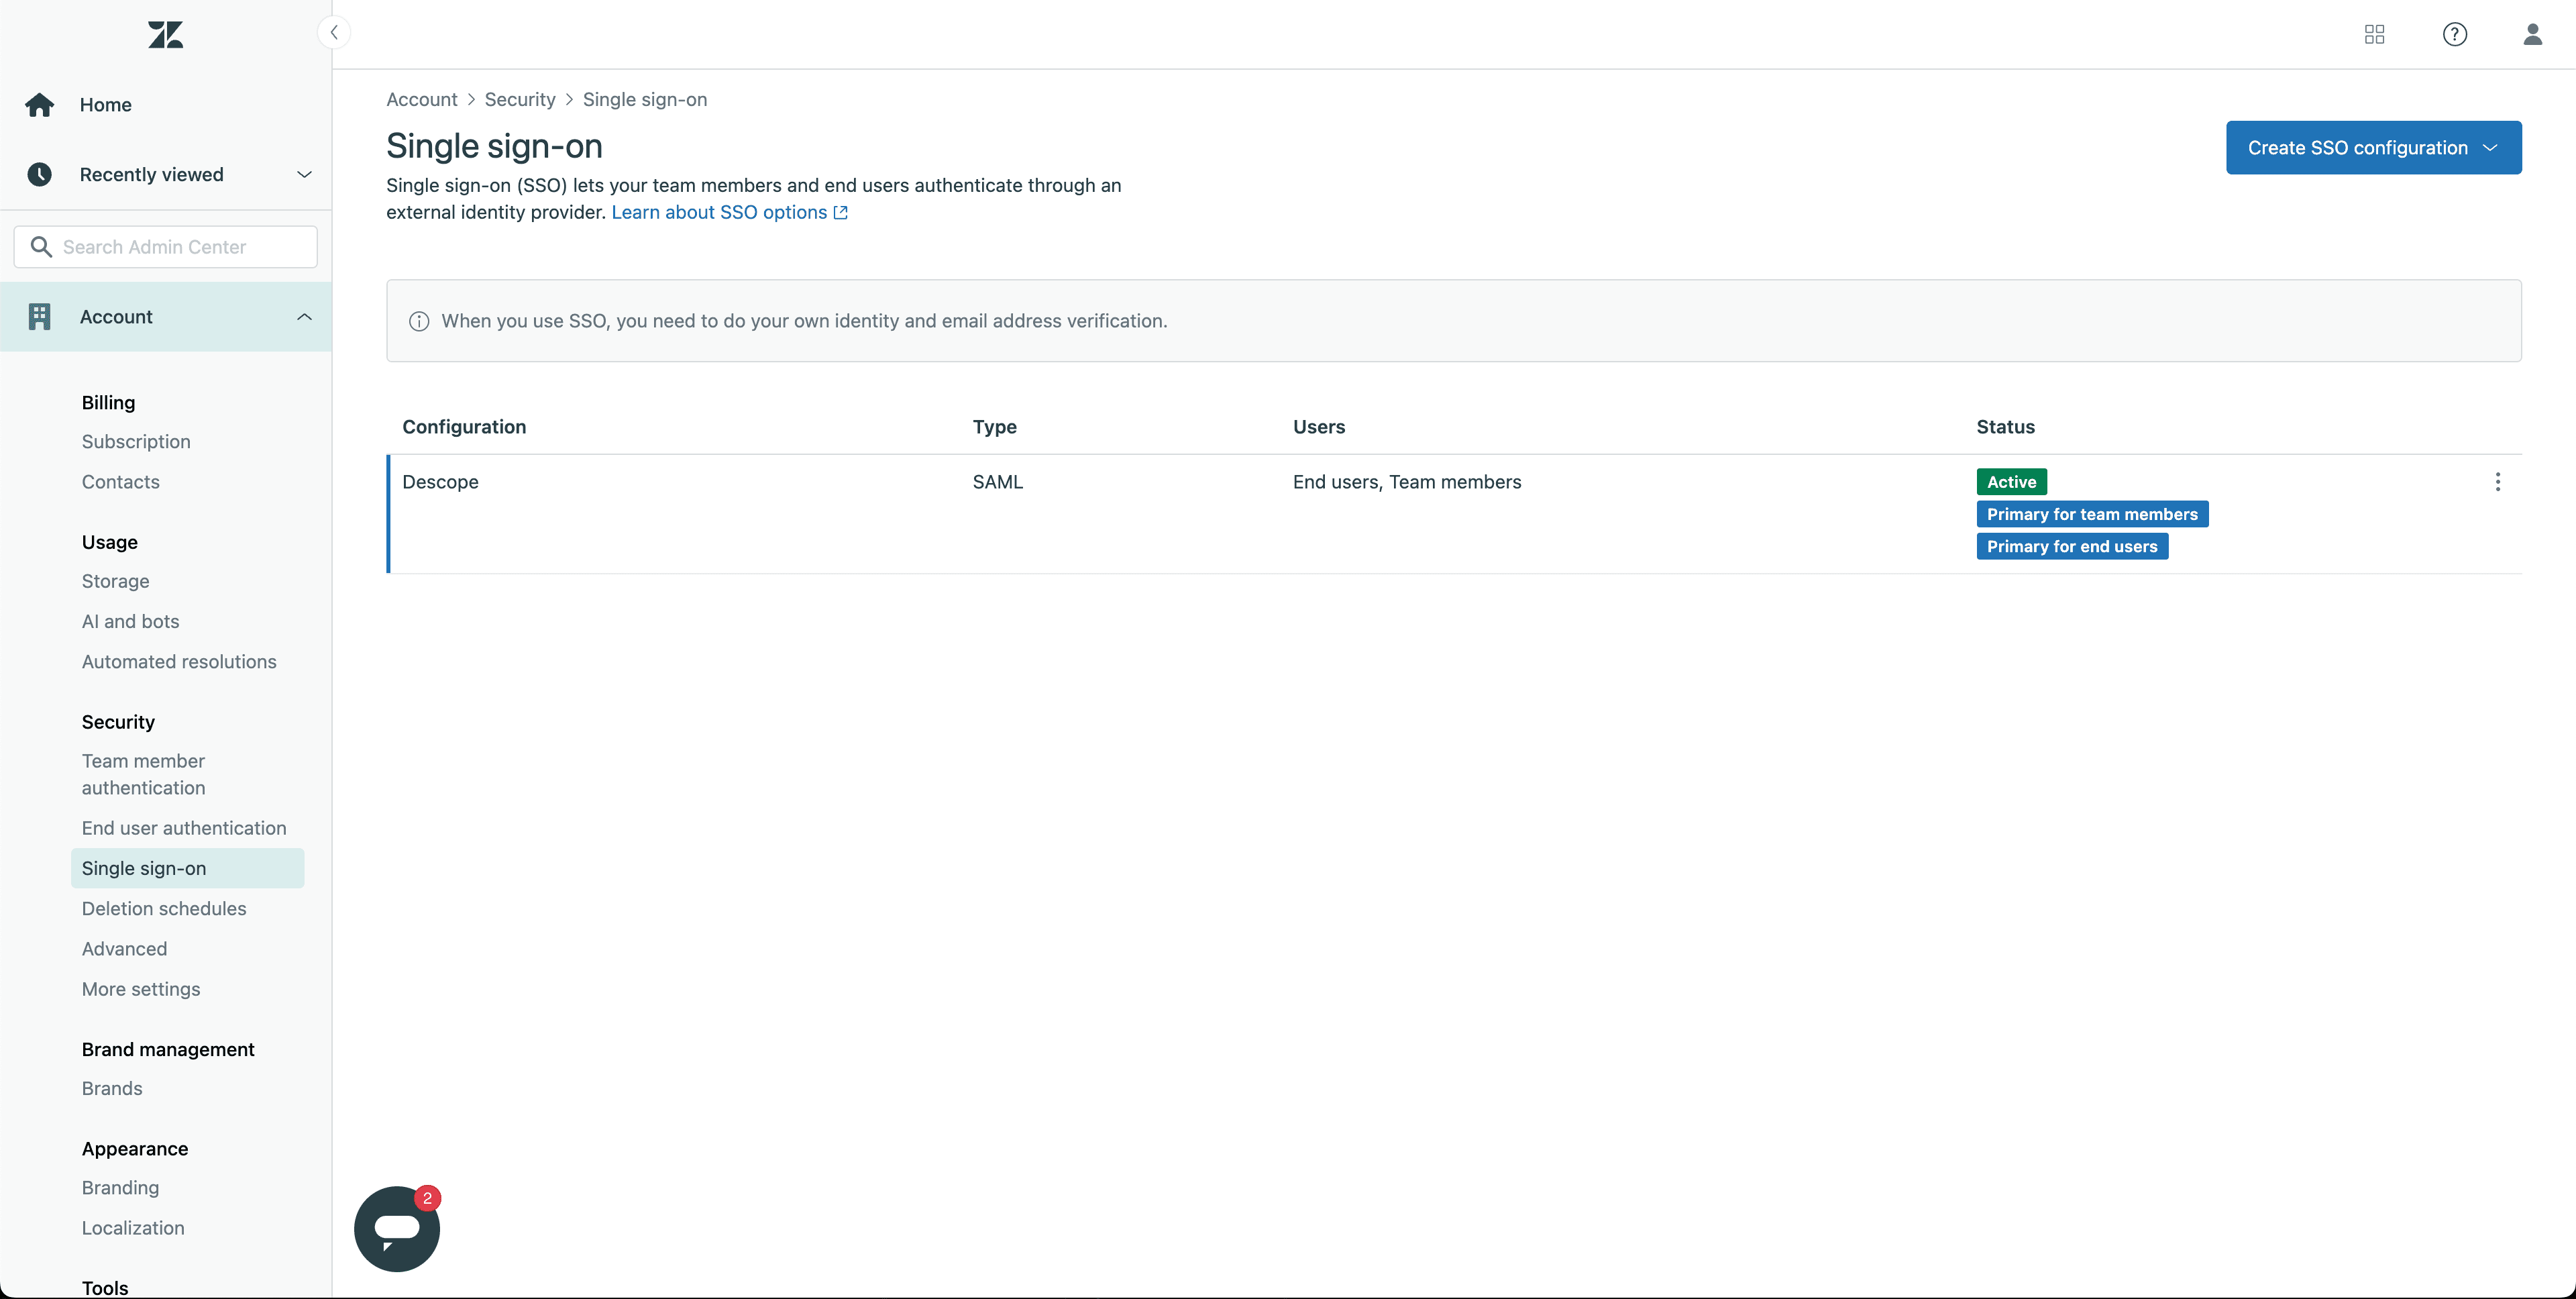This screenshot has height=1299, width=2576.
Task: Click in the Search Admin Center field
Action: [x=166, y=246]
